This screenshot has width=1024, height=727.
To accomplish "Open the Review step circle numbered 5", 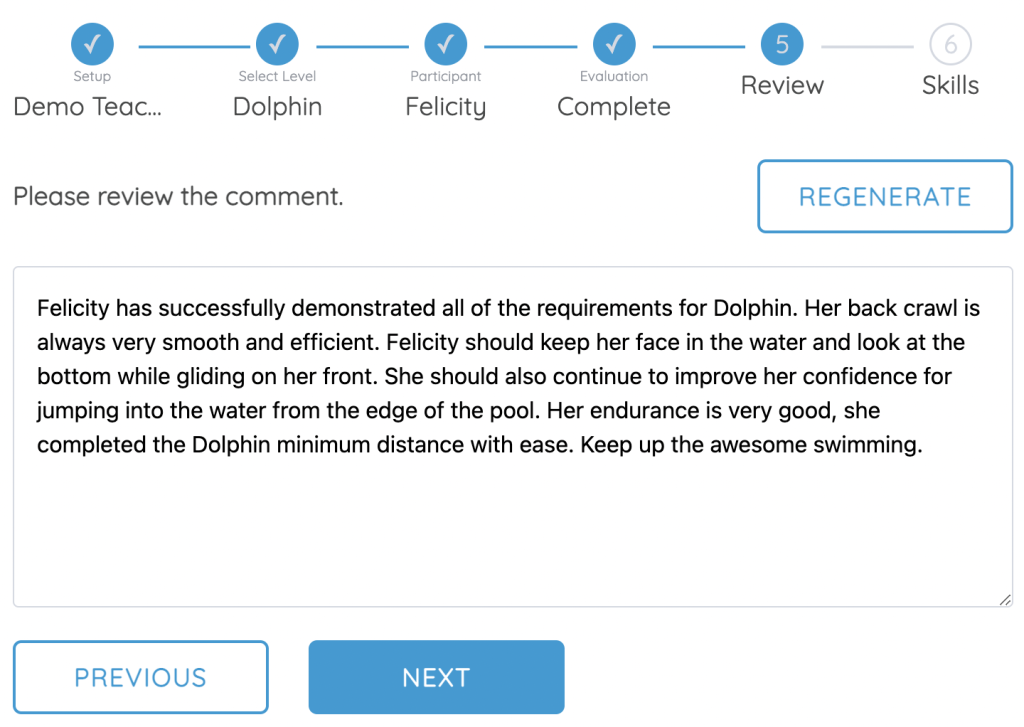I will 782,44.
